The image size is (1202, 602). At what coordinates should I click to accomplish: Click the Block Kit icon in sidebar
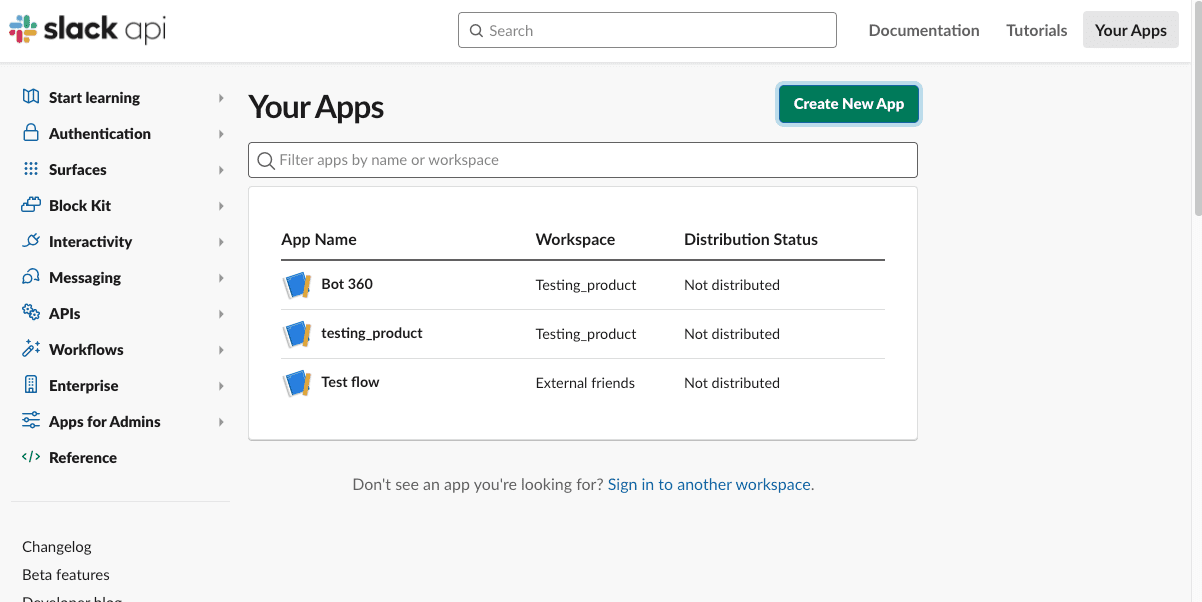tap(31, 205)
